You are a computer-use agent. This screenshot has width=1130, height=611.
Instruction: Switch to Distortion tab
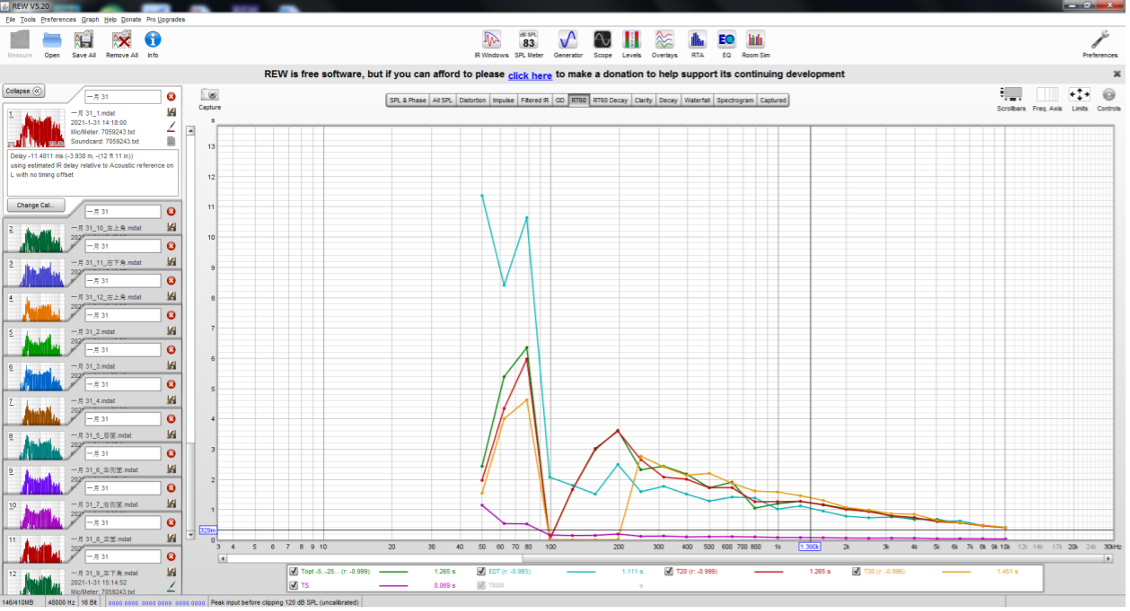(472, 100)
